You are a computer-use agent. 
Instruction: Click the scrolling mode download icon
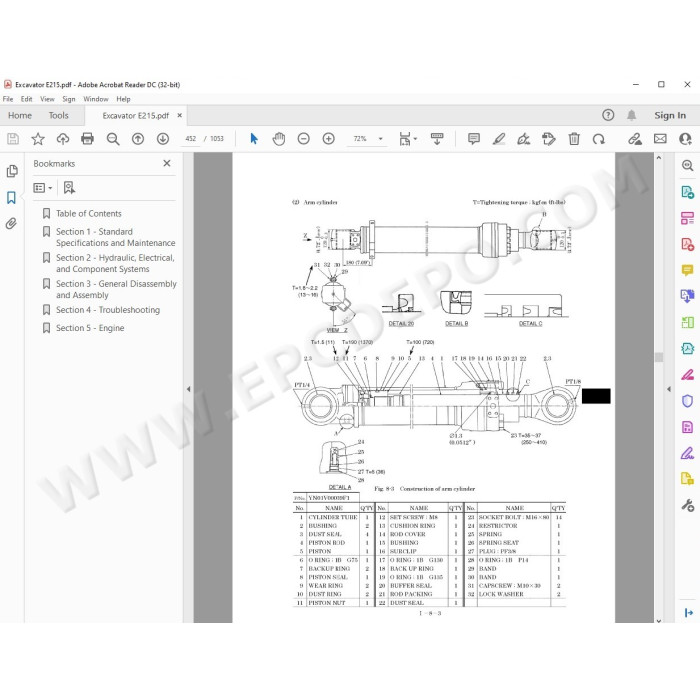click(437, 139)
